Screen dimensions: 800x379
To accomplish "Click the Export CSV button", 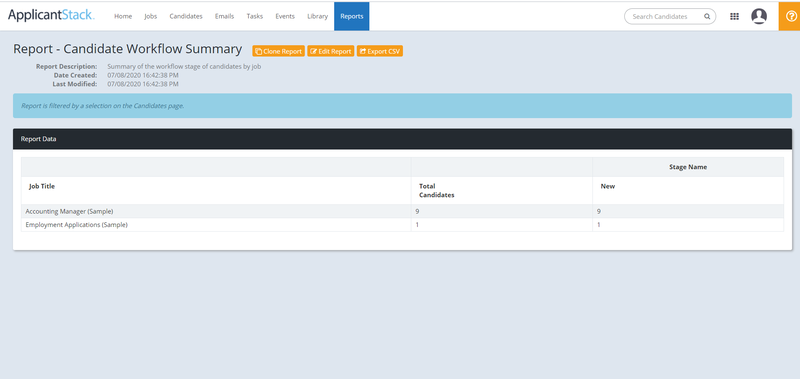I will pyautogui.click(x=380, y=51).
